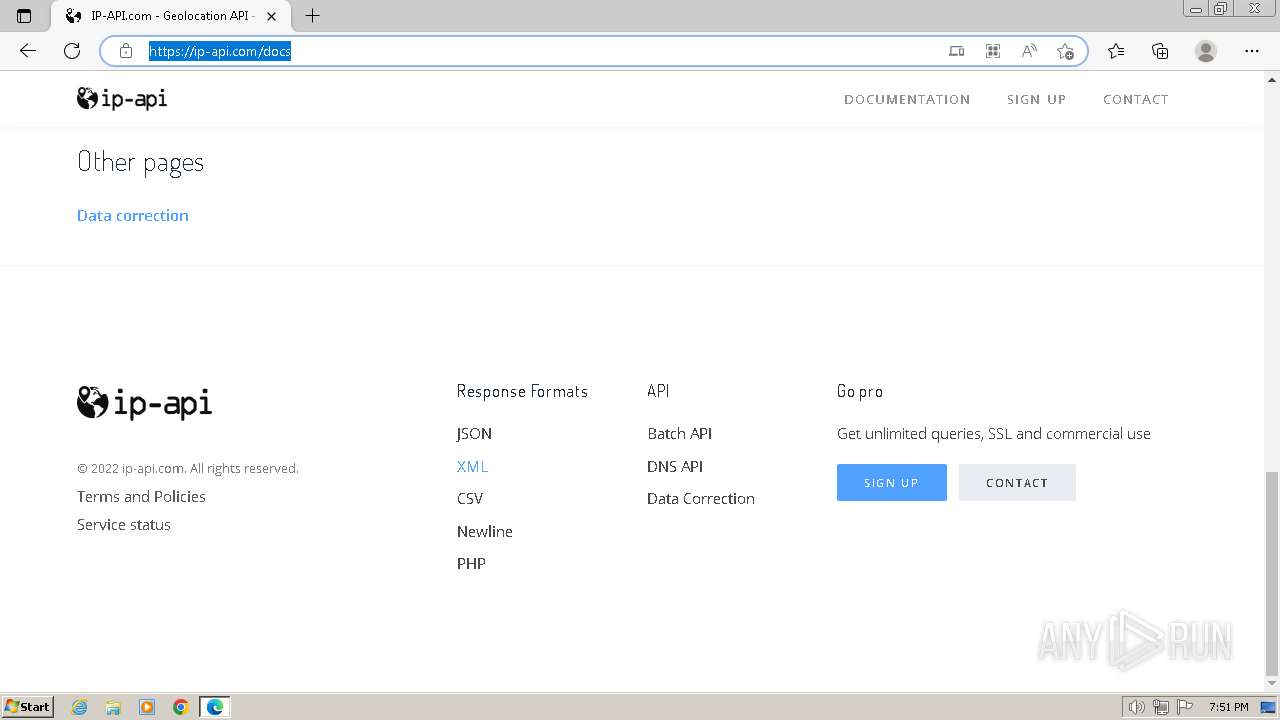Click blue SIGN UP button in footer
The width and height of the screenshot is (1280, 720).
[892, 482]
